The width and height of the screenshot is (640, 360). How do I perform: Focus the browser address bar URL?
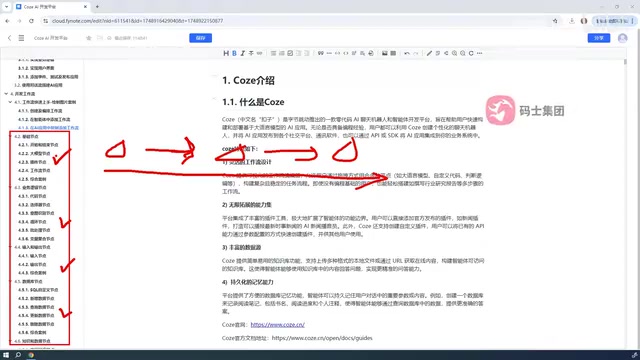[137, 21]
